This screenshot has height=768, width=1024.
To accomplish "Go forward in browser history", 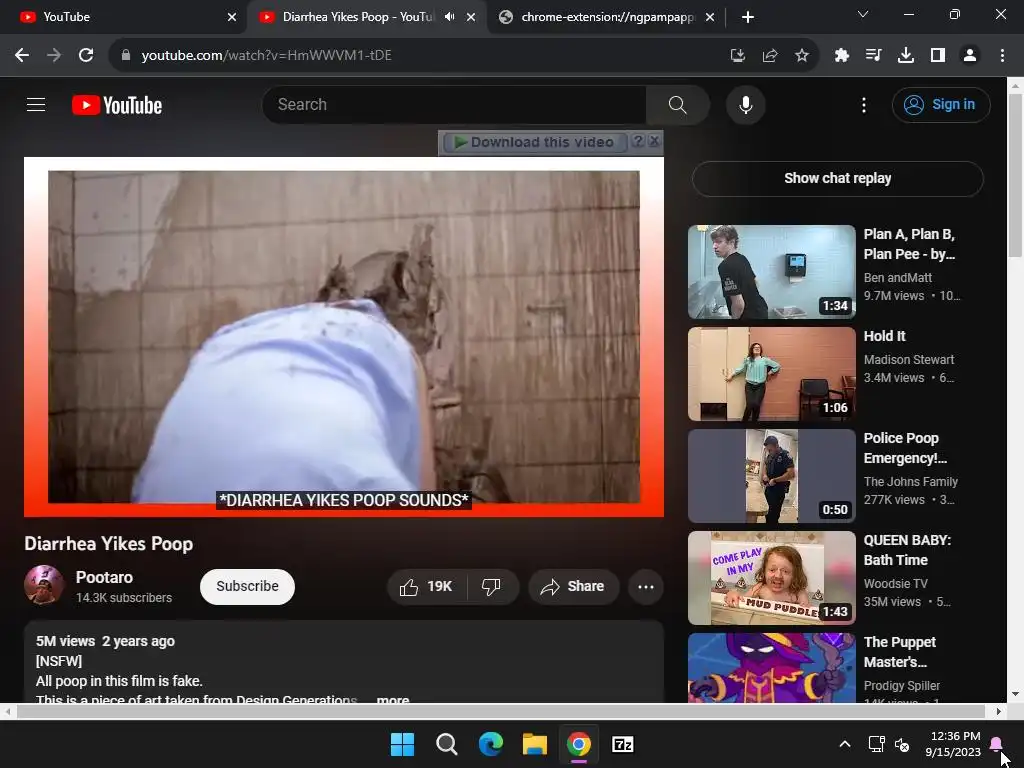I will click(54, 56).
